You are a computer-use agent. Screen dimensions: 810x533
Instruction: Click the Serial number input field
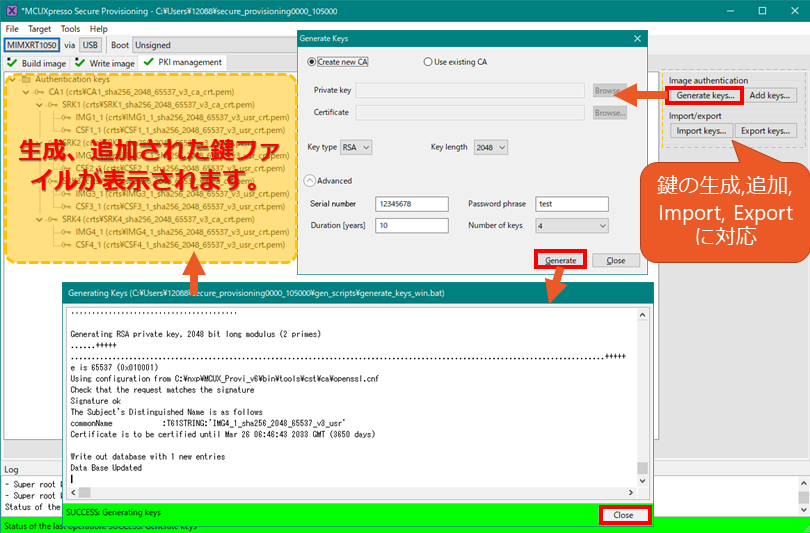[x=412, y=204]
